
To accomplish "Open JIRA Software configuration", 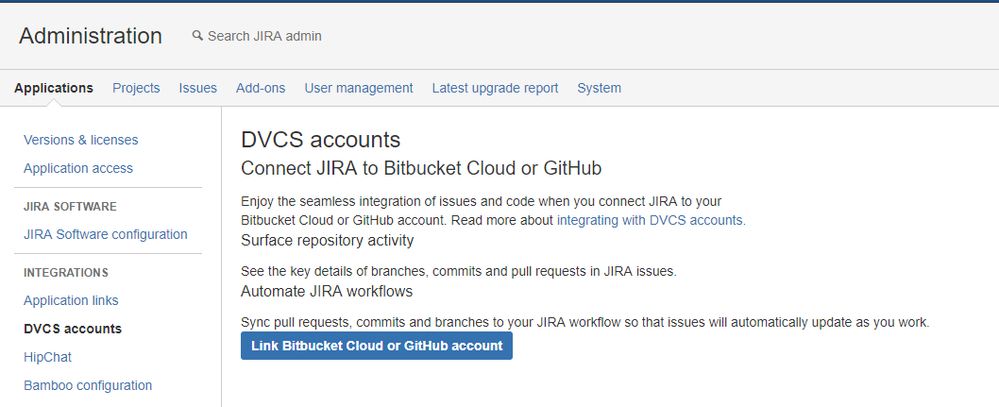I will click(106, 234).
